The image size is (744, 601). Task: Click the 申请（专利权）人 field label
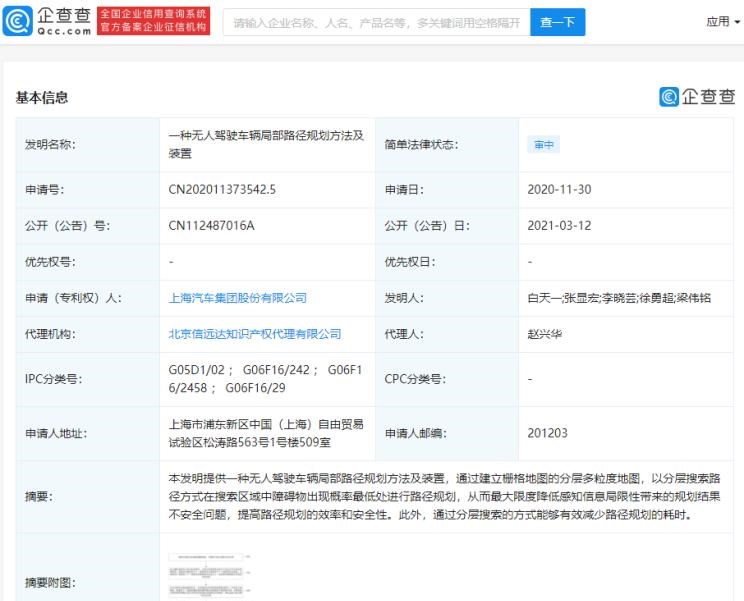(x=73, y=298)
